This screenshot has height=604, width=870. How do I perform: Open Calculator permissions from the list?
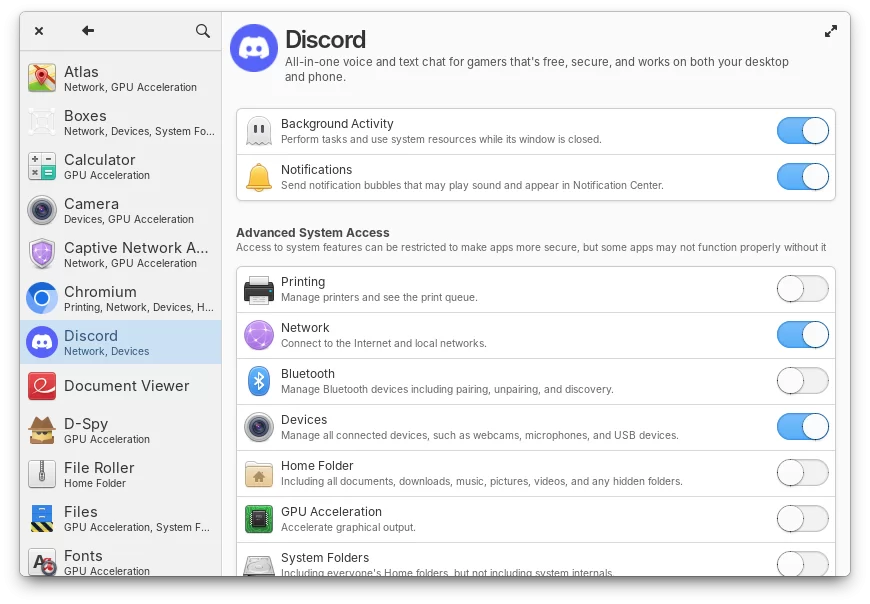(x=120, y=166)
